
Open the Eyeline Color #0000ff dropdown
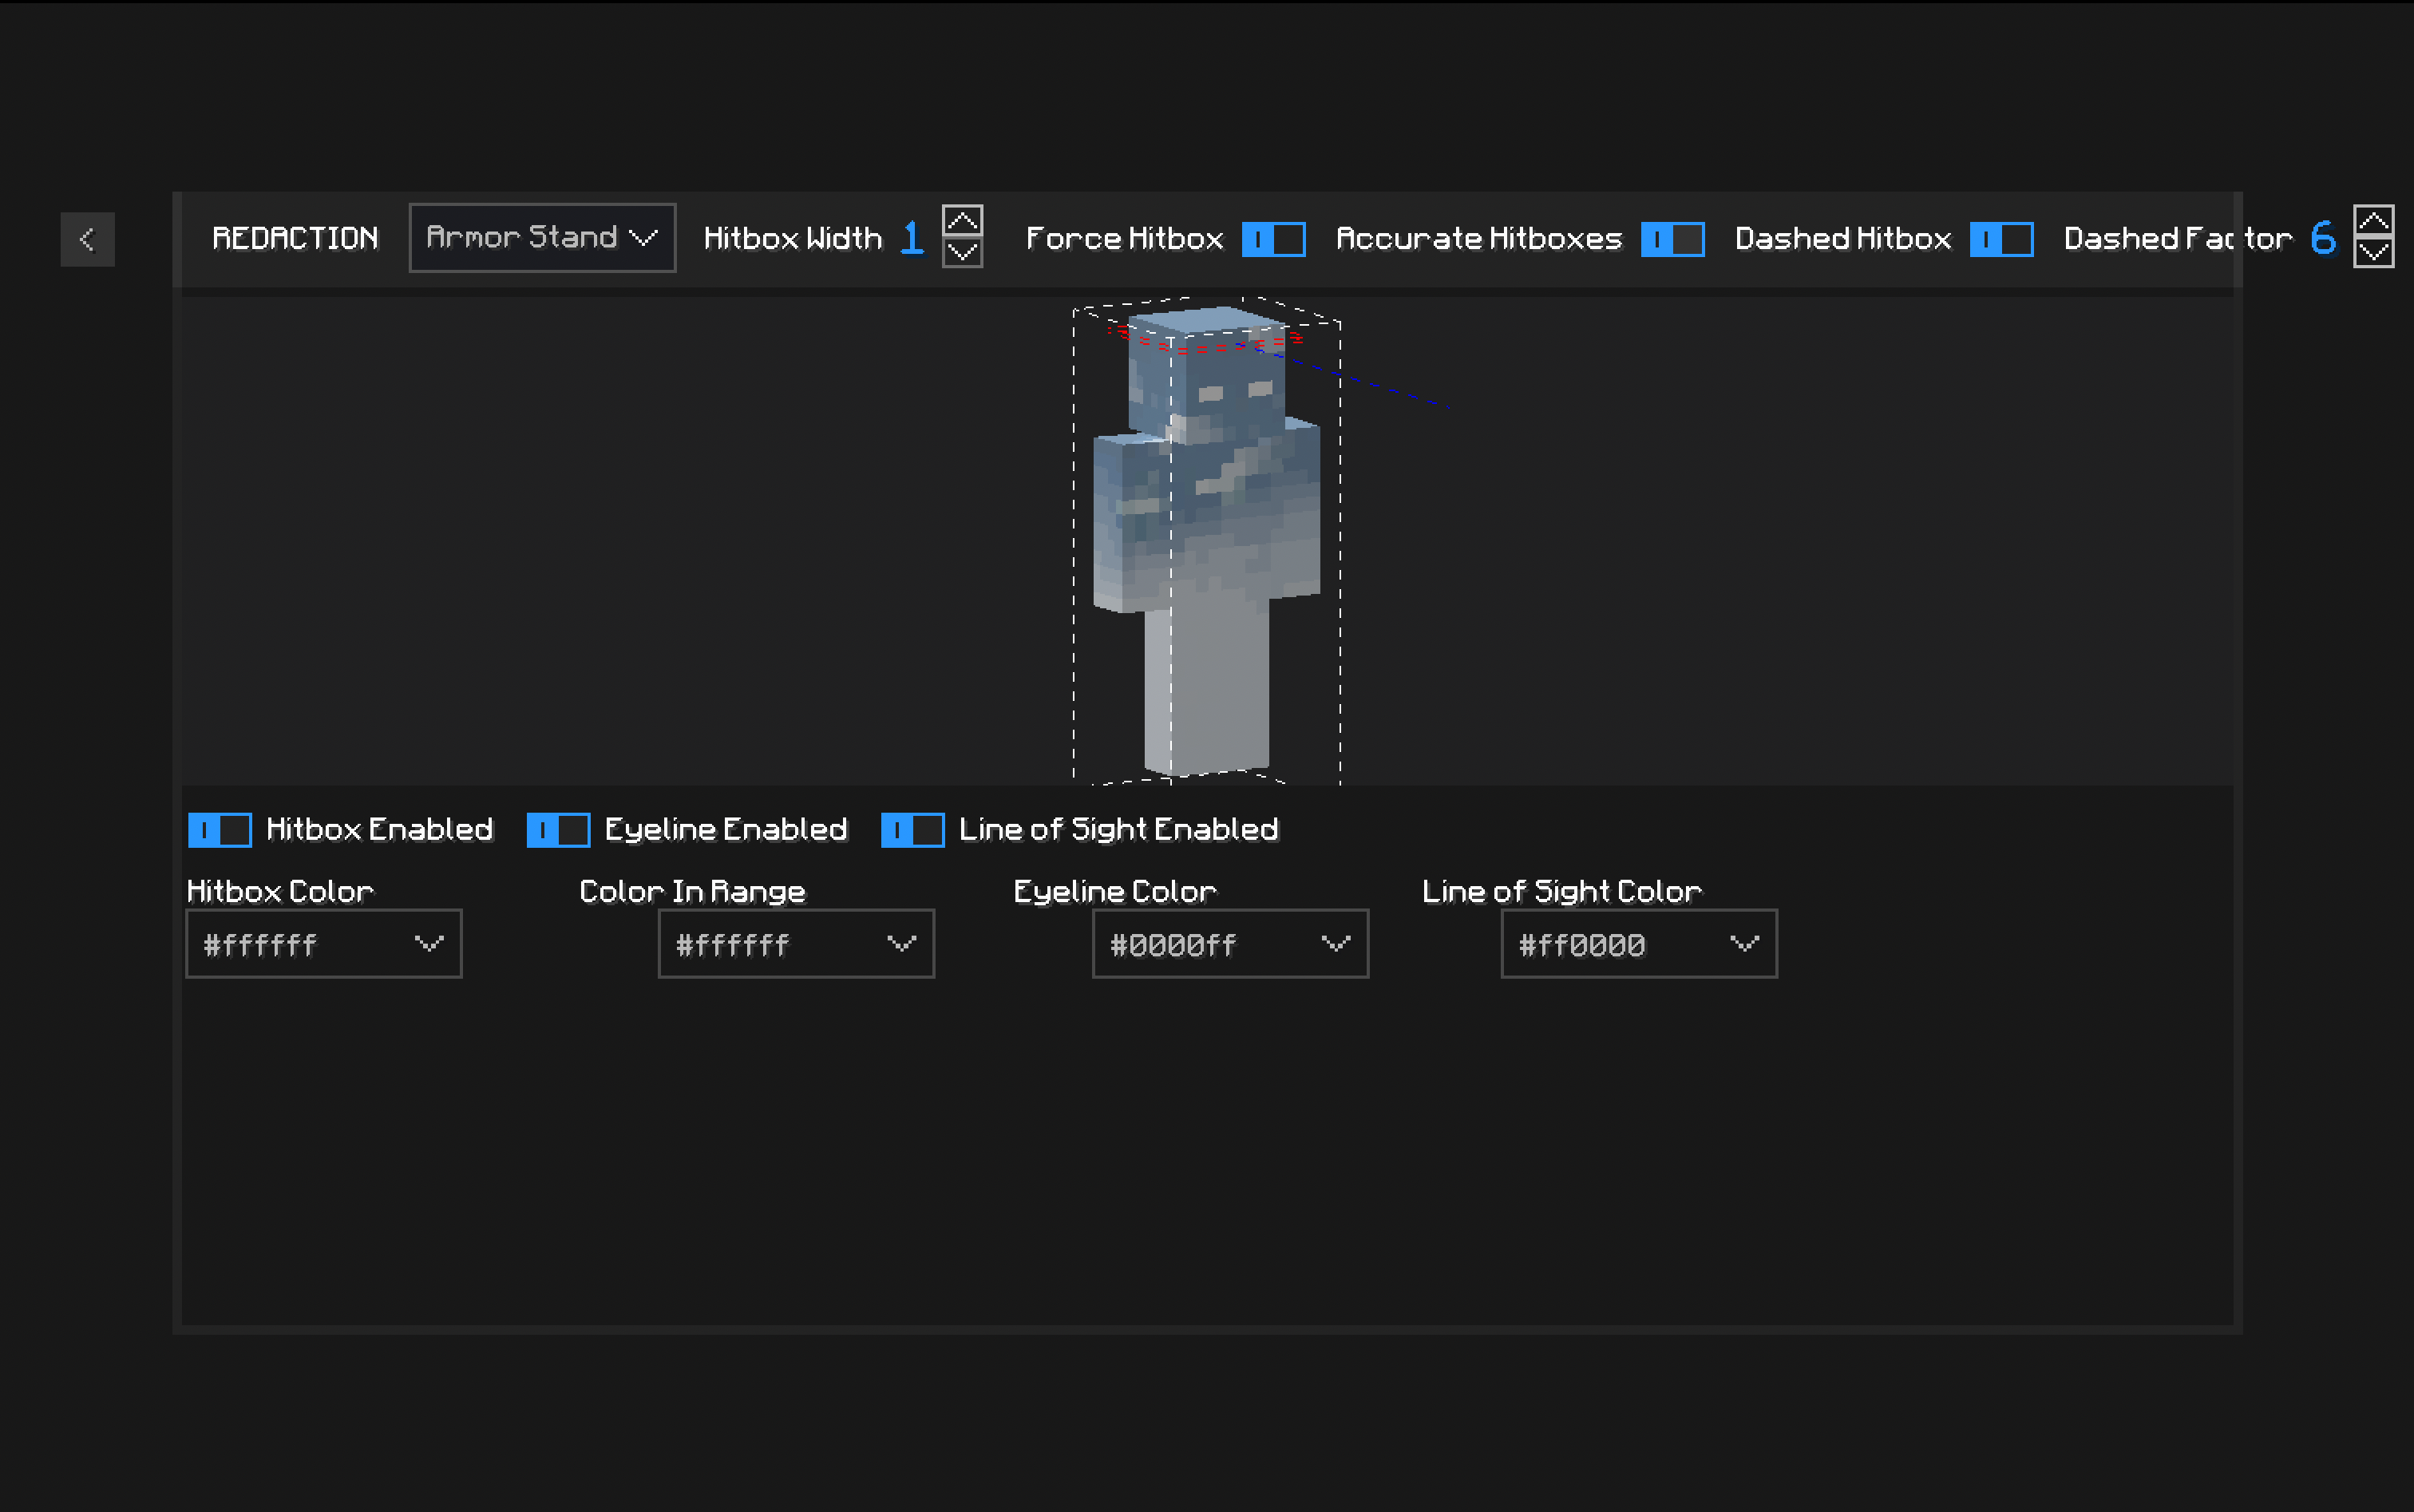[x=1230, y=944]
